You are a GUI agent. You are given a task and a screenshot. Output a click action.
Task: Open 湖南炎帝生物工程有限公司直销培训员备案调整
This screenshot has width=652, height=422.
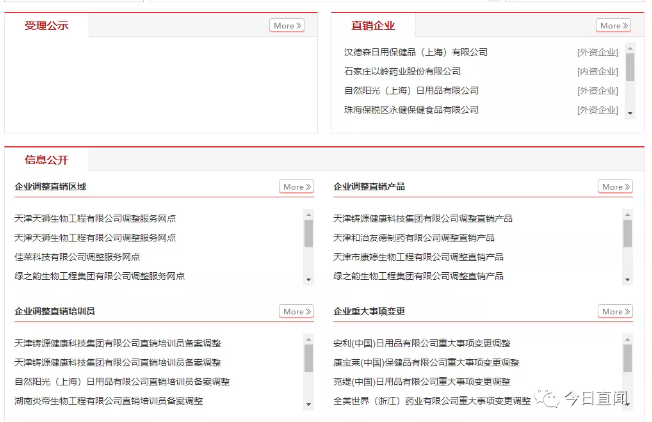click(109, 401)
